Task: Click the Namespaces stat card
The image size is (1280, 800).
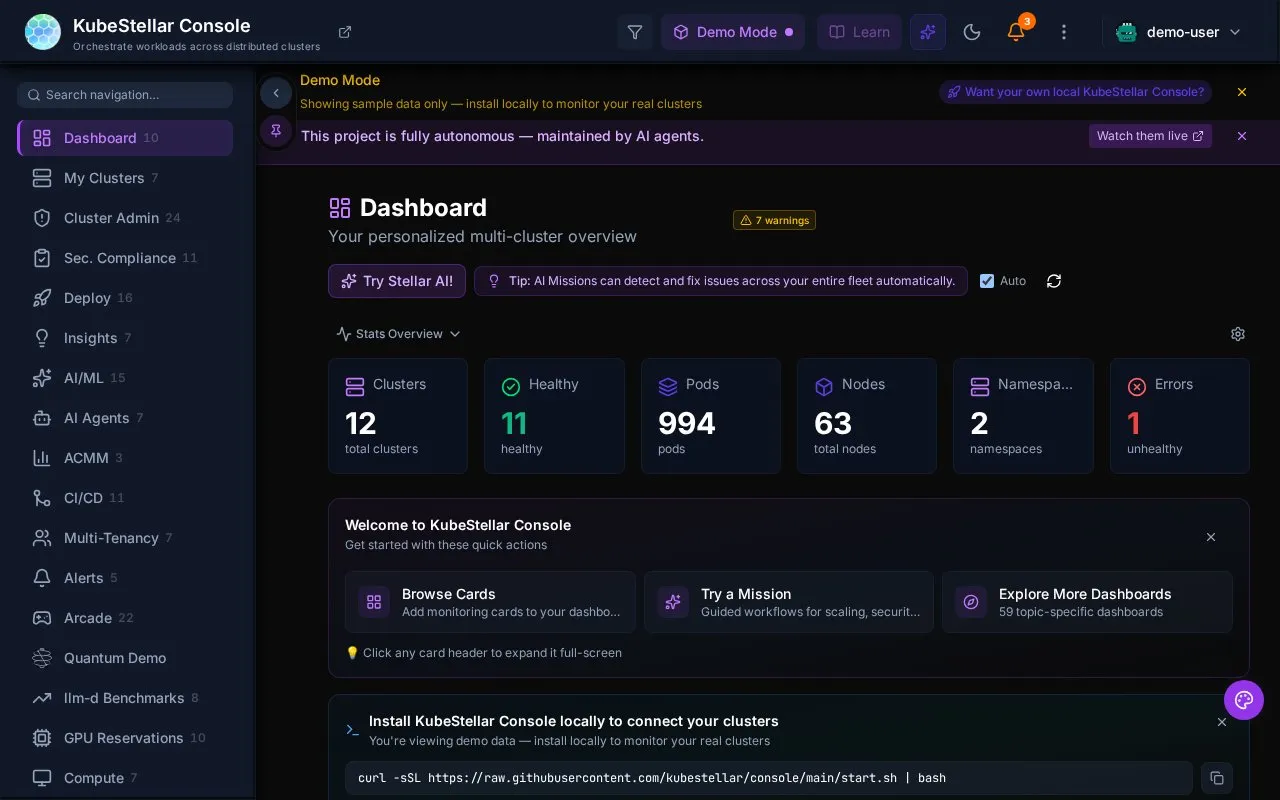Action: (1023, 416)
